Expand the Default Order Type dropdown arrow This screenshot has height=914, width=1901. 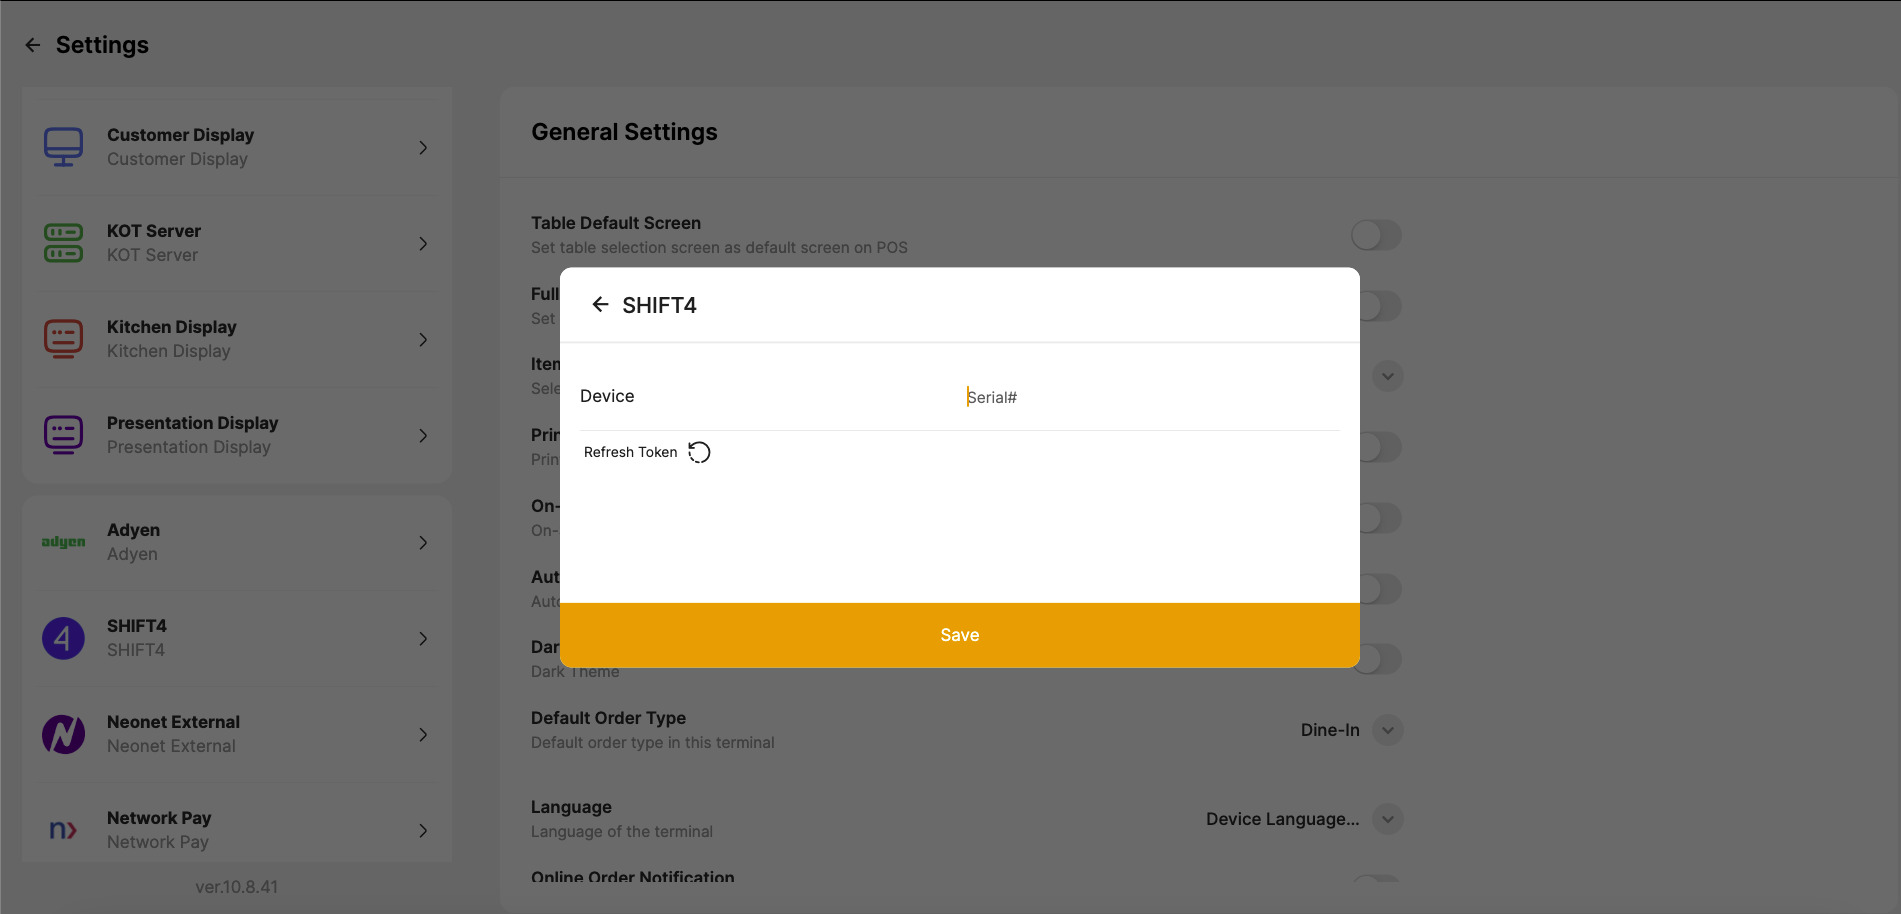point(1388,730)
